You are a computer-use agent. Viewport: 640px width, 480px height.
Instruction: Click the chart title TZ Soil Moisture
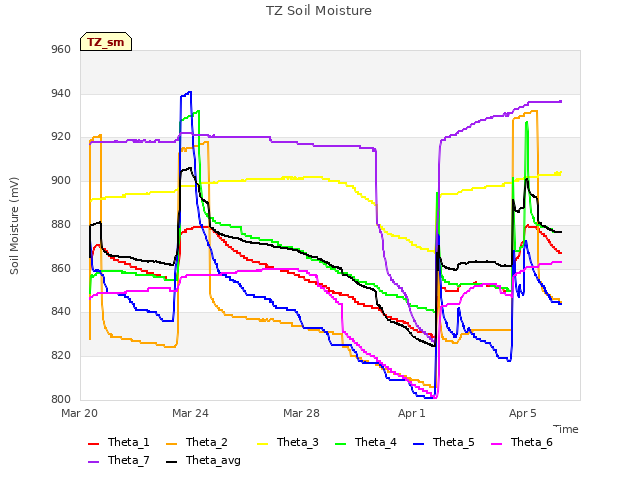coord(319,11)
